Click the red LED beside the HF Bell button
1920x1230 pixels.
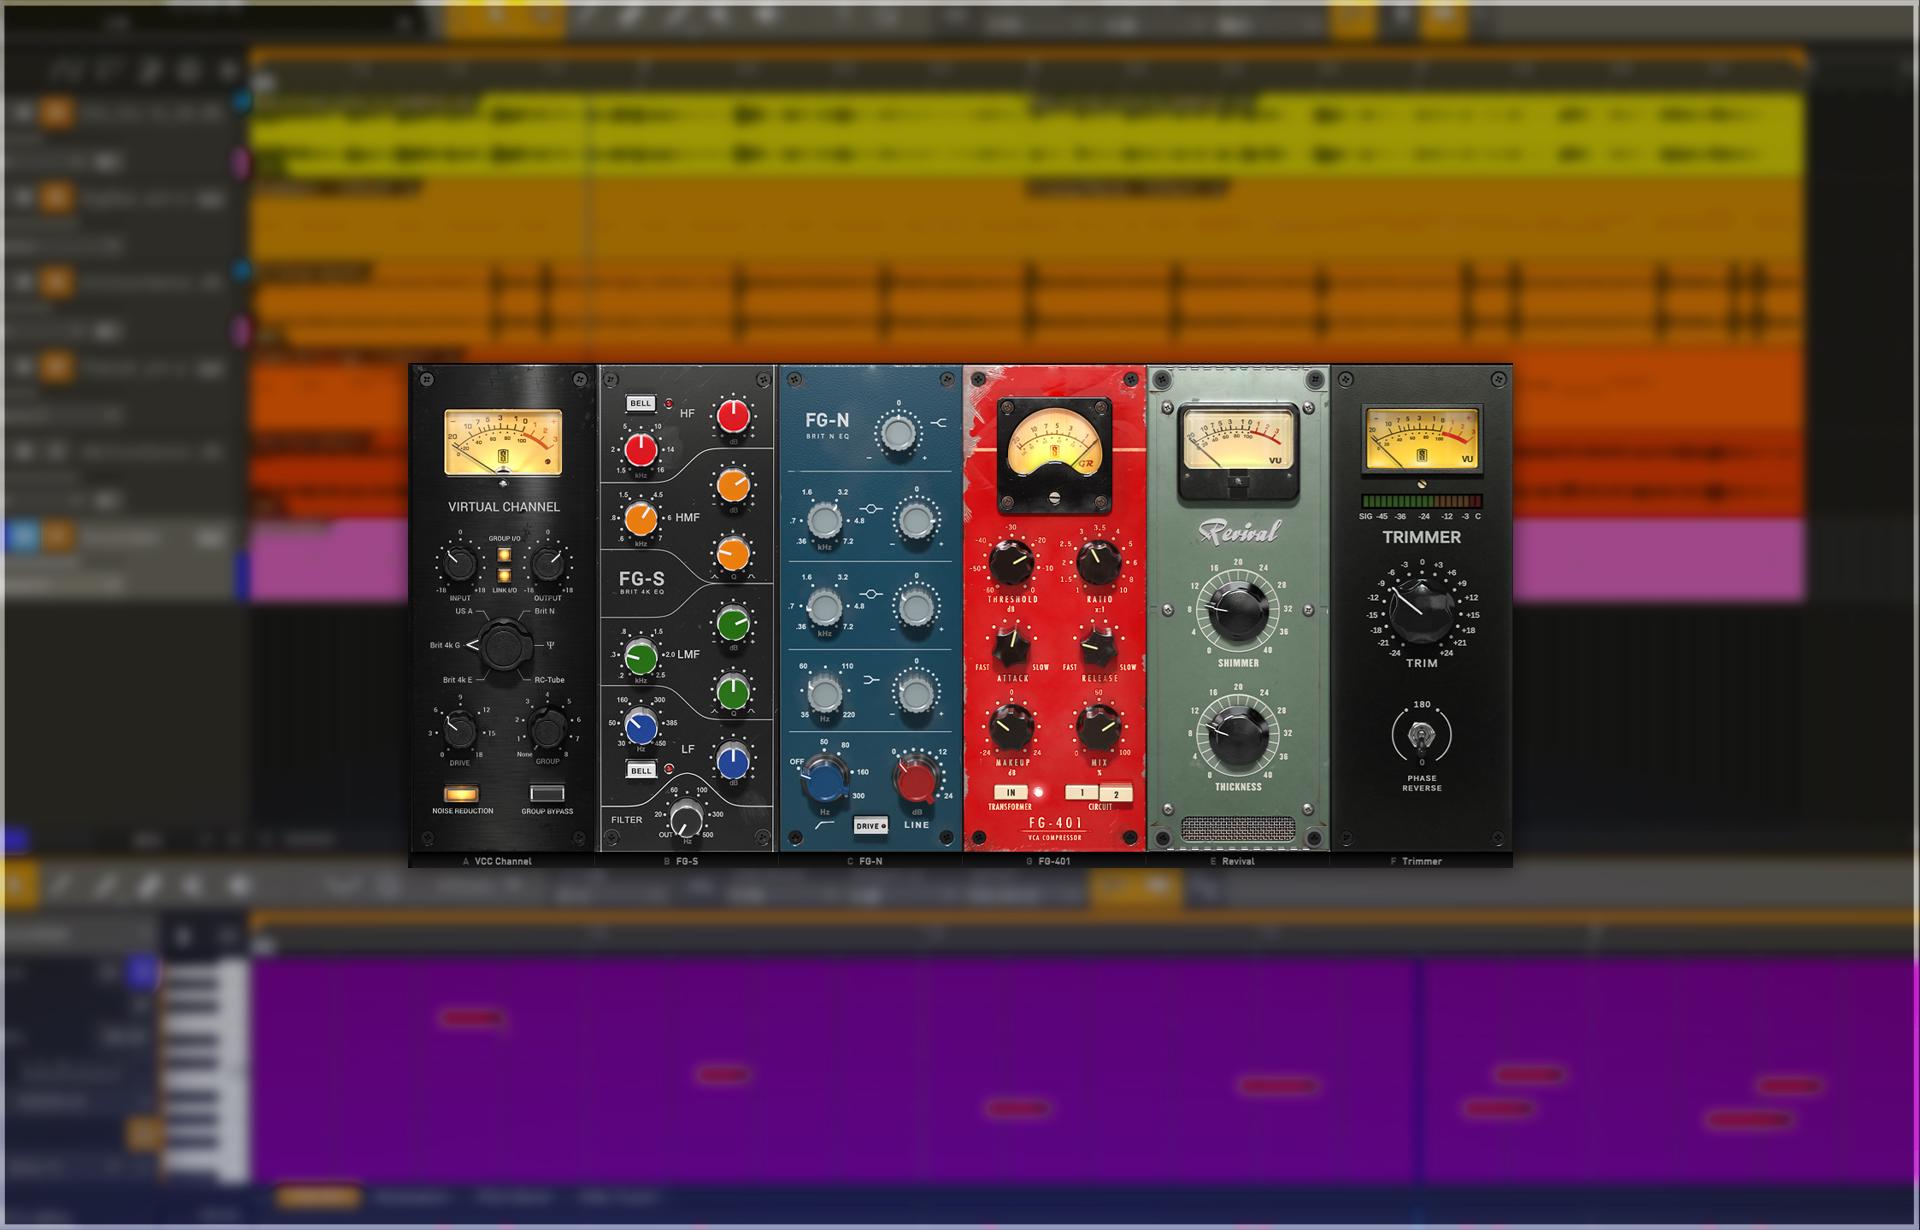pyautogui.click(x=668, y=404)
